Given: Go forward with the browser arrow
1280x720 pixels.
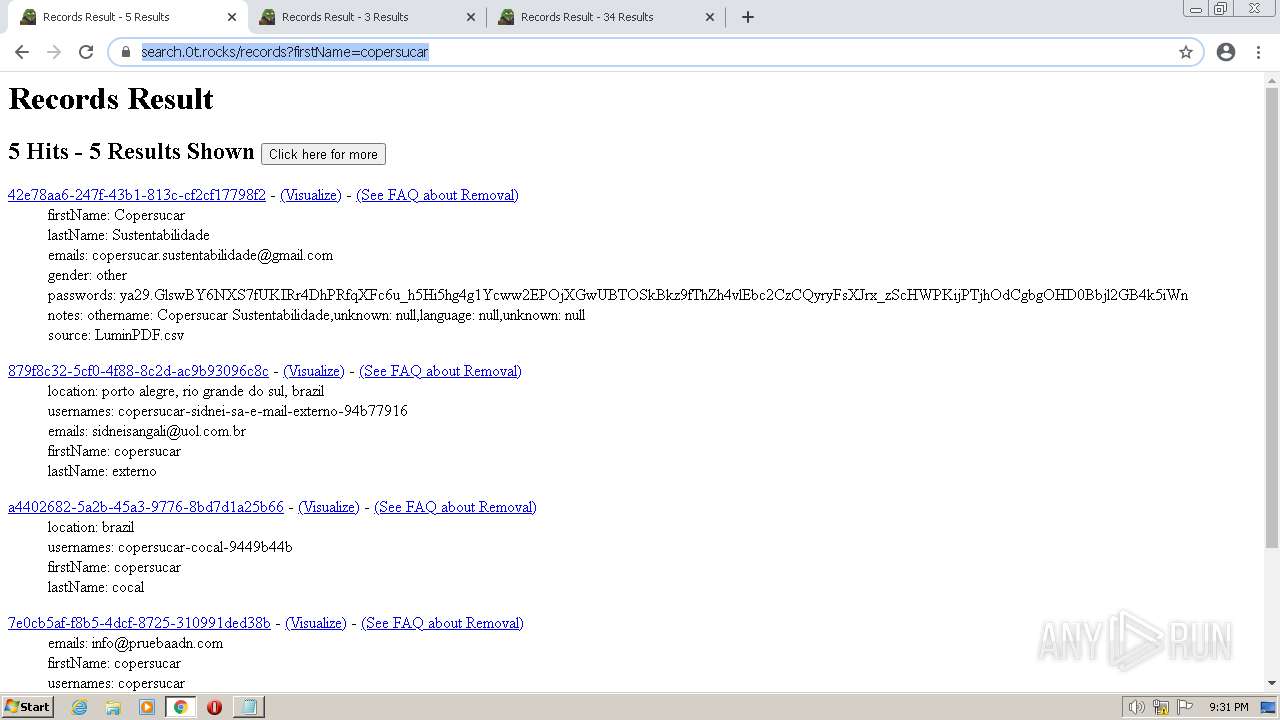Looking at the screenshot, I should coord(54,52).
